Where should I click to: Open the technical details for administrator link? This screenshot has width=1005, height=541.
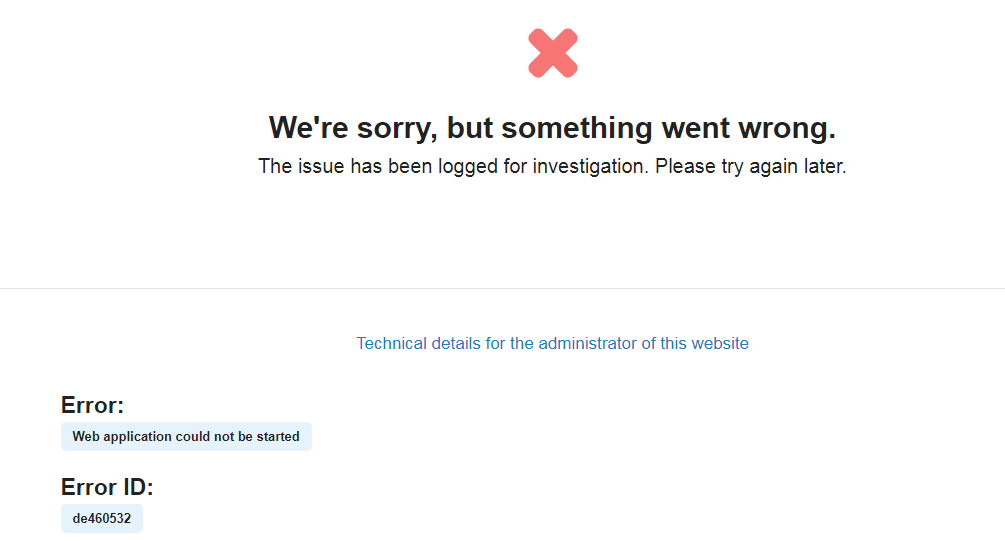(x=552, y=344)
